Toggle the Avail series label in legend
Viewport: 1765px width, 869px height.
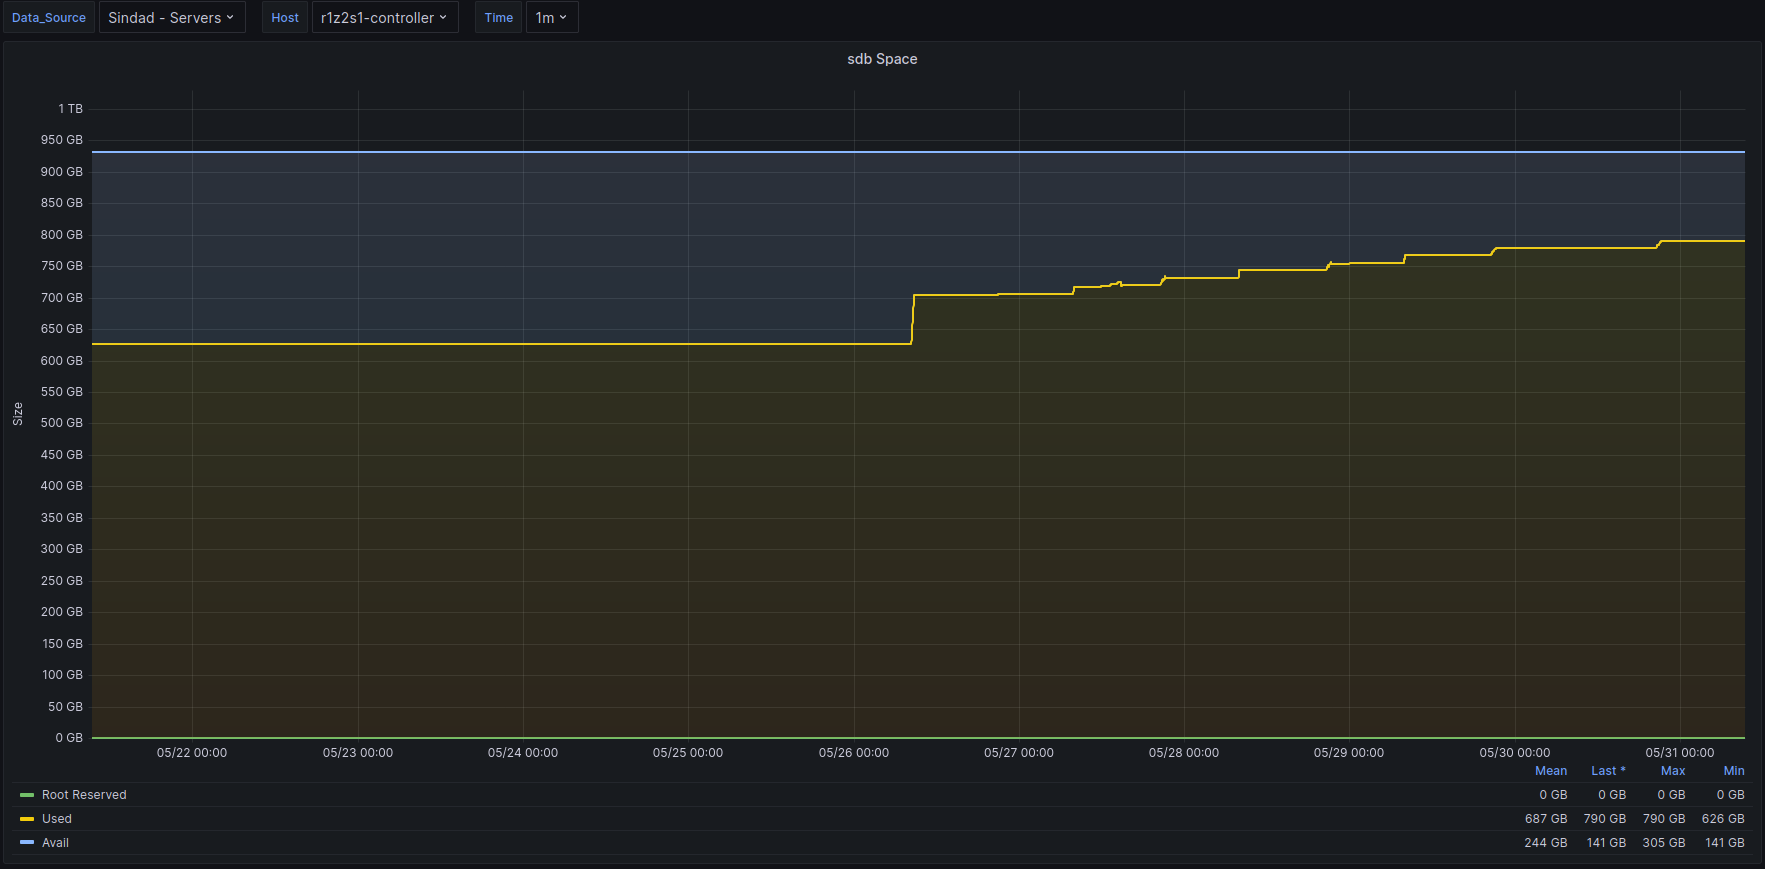[55, 843]
